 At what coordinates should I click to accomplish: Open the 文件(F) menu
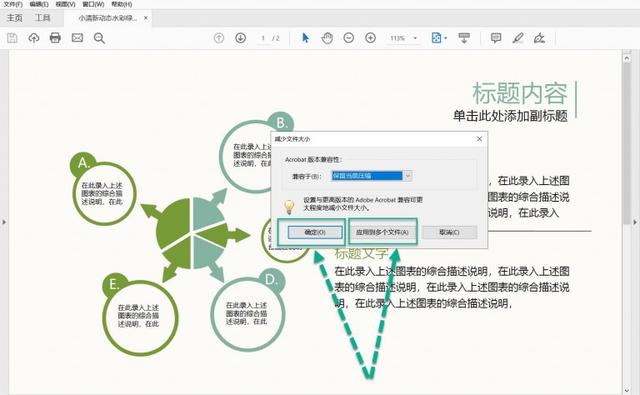tap(13, 4)
